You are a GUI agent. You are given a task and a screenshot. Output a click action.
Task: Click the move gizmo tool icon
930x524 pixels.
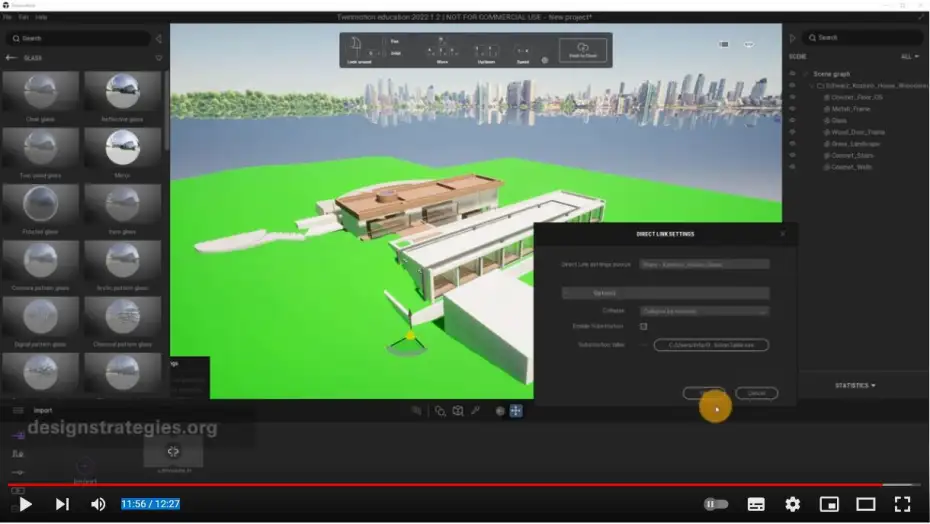coord(516,411)
